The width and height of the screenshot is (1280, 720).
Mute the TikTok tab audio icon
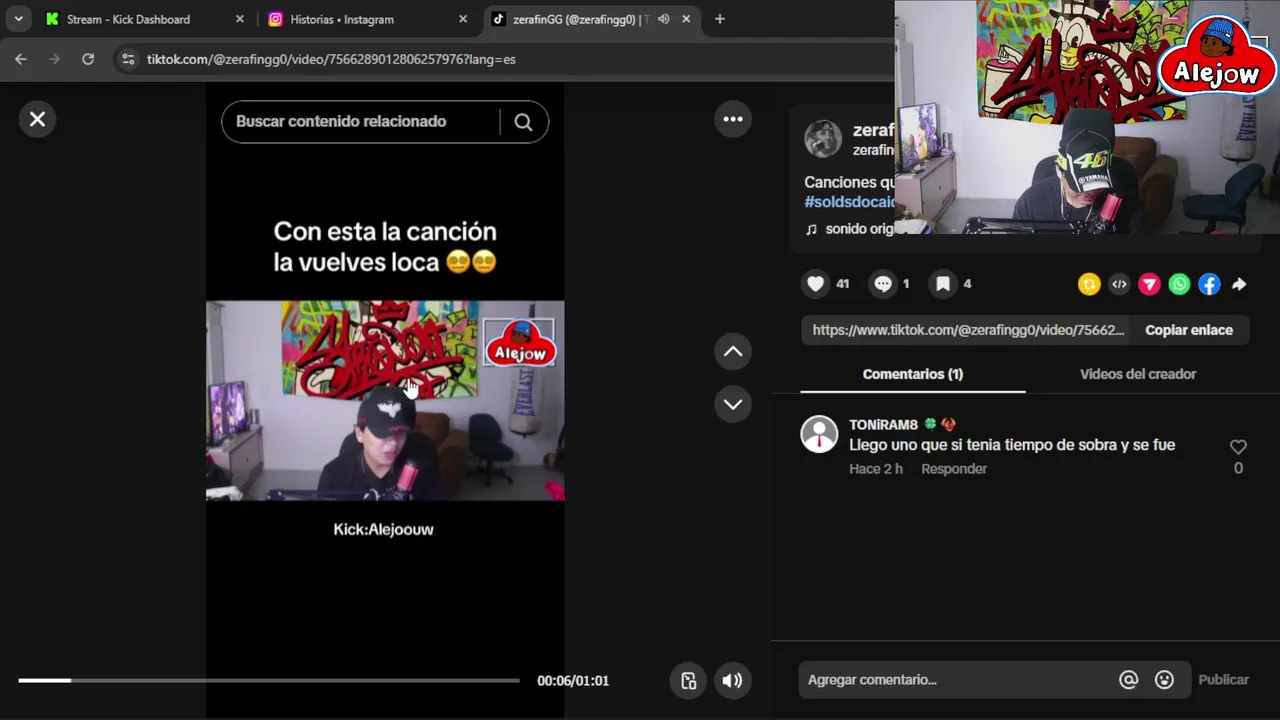pyautogui.click(x=663, y=19)
